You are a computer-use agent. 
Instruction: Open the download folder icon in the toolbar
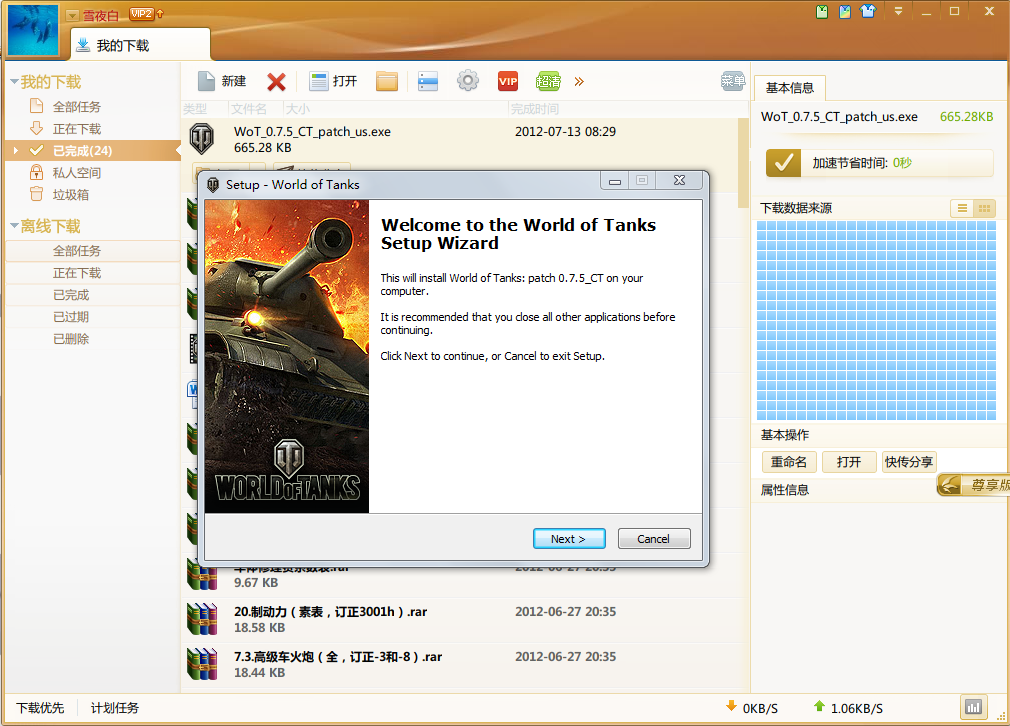coord(386,81)
